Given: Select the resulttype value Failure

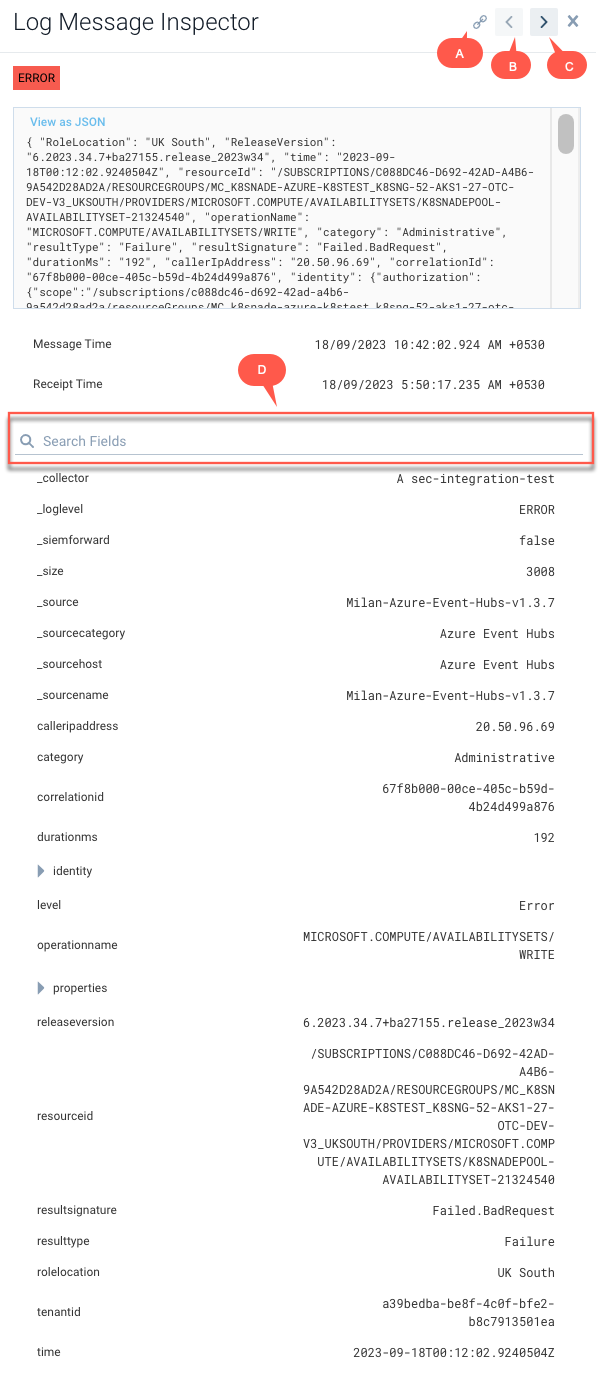Looking at the screenshot, I should [x=529, y=1242].
